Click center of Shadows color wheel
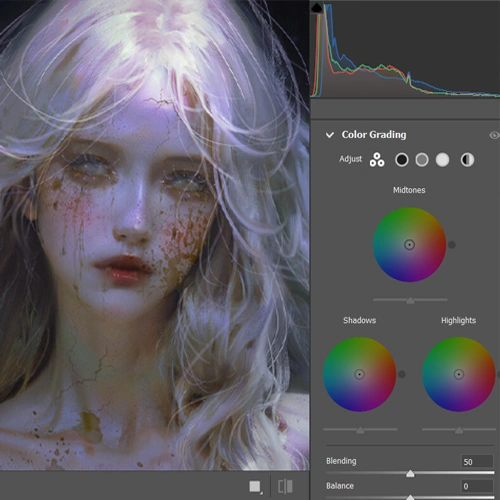 tap(359, 374)
